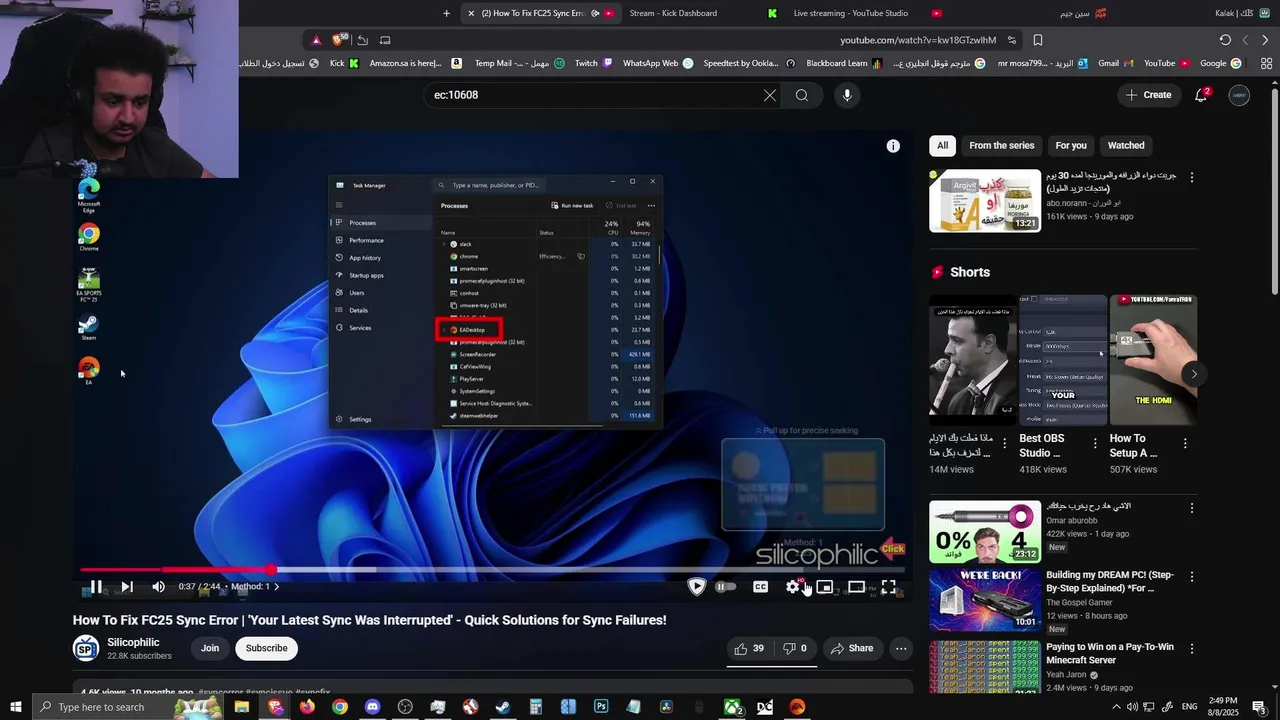This screenshot has width=1280, height=720.
Task: Open Firefox from the taskbar
Action: point(307,707)
